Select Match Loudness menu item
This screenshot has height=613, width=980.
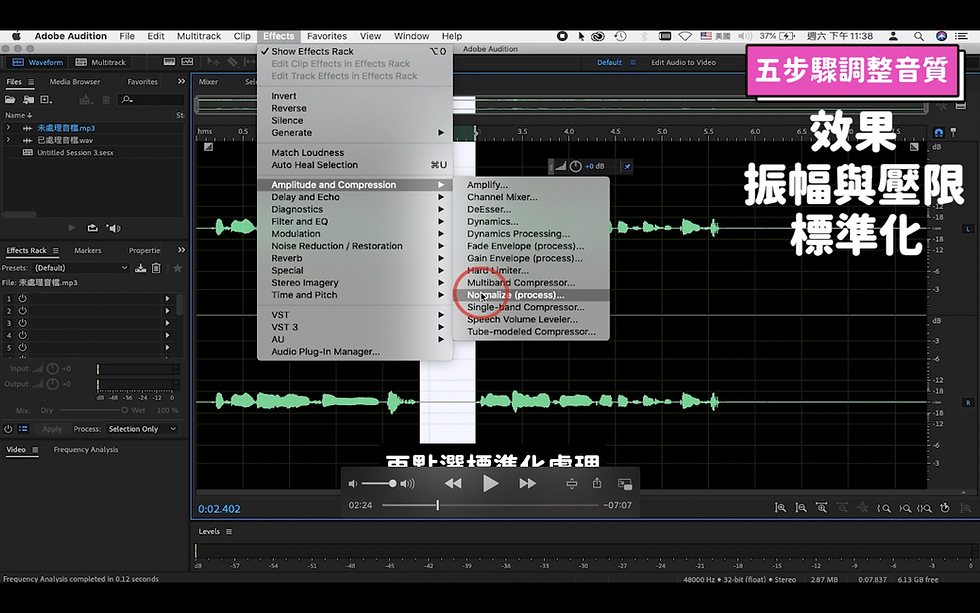(x=354, y=152)
